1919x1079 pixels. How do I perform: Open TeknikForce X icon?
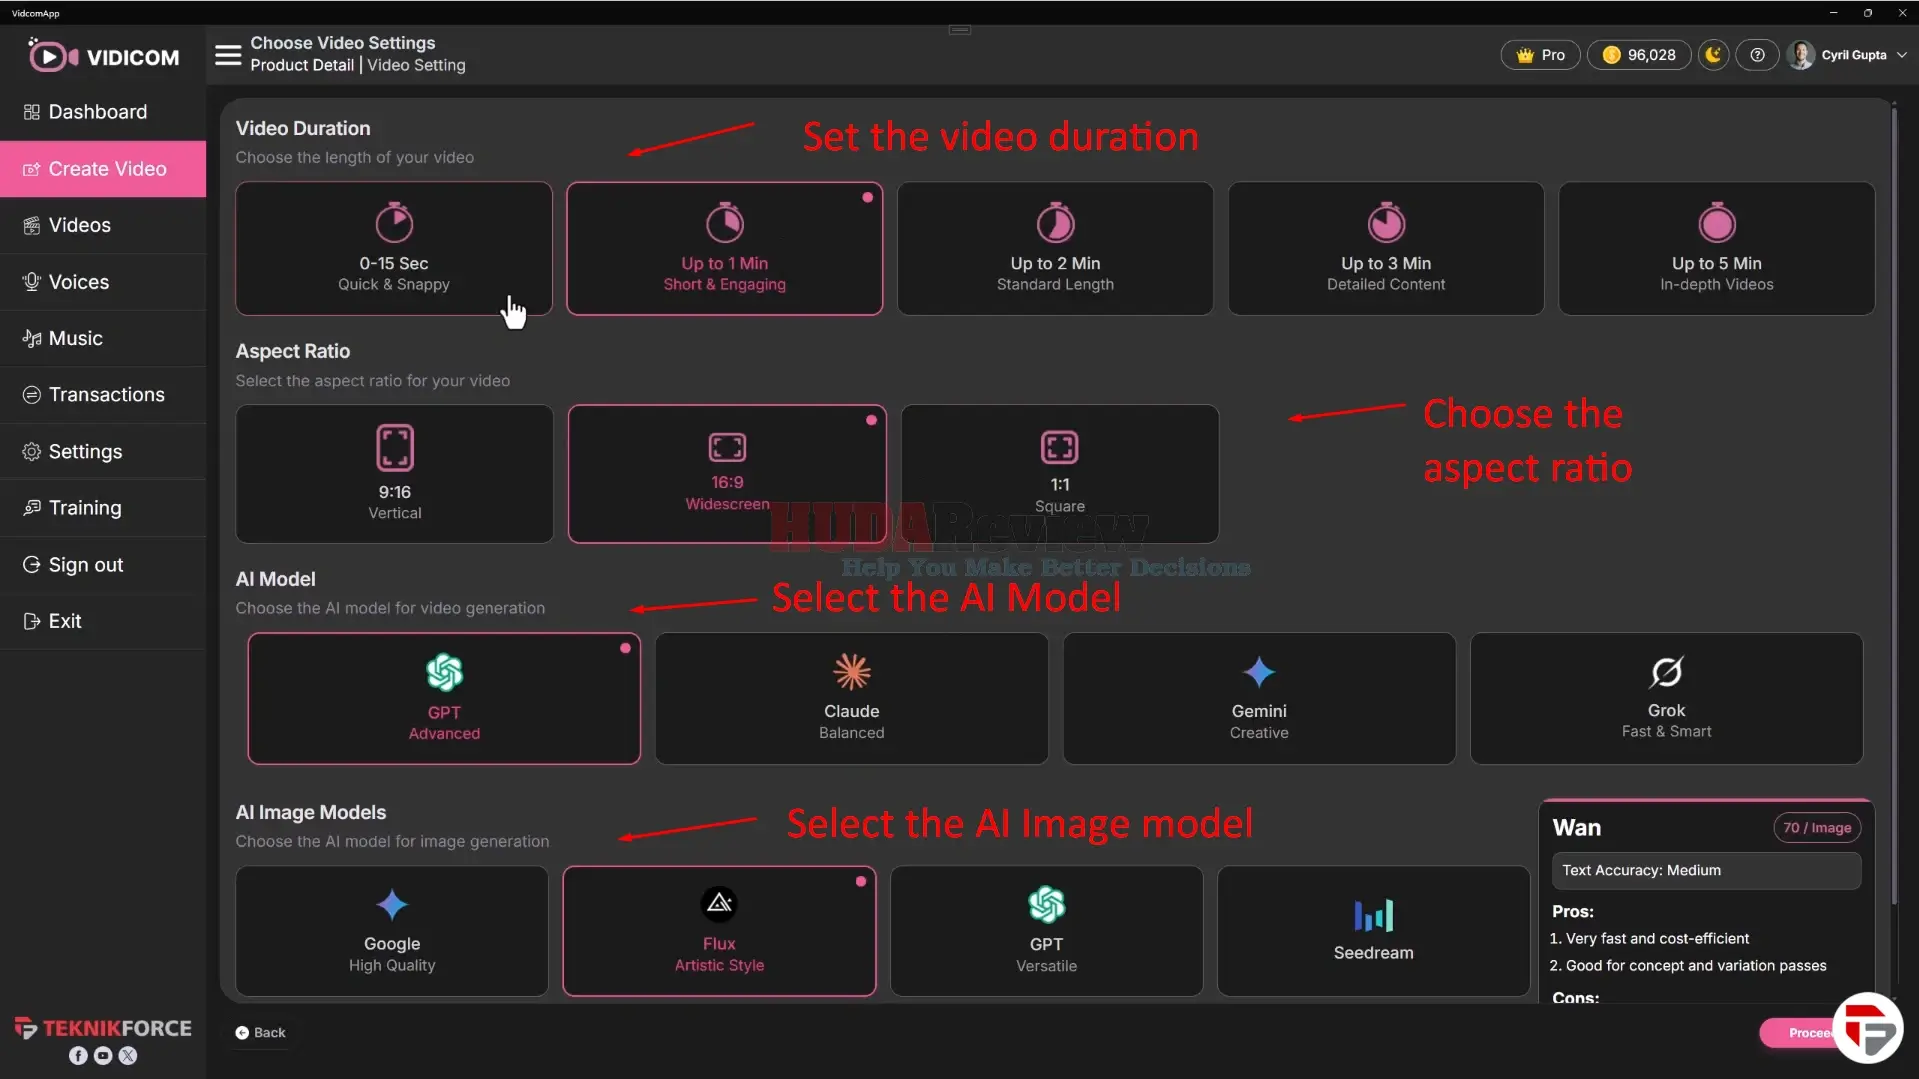tap(128, 1056)
